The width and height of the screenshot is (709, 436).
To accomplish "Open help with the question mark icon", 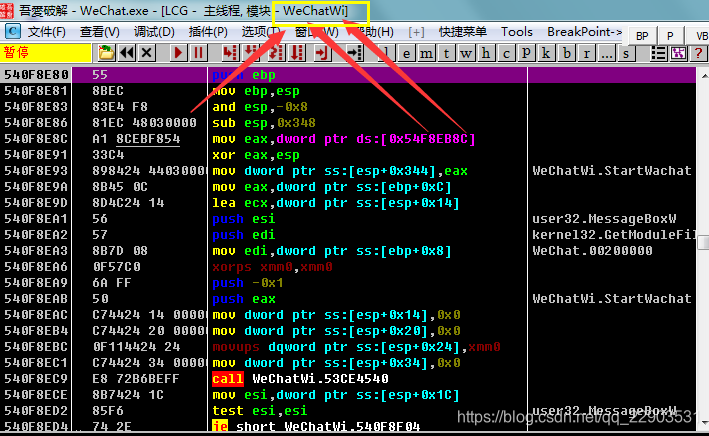I will tap(698, 53).
